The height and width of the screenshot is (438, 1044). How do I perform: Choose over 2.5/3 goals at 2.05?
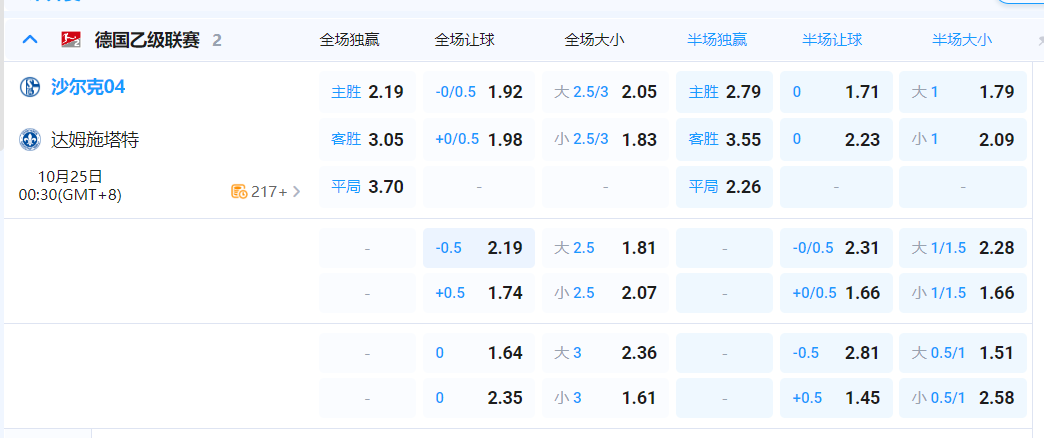pos(605,92)
